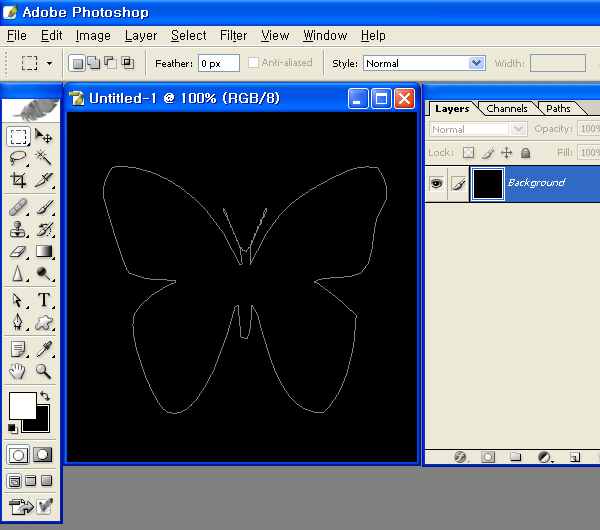Reset to default foreground and background colors

click(13, 429)
